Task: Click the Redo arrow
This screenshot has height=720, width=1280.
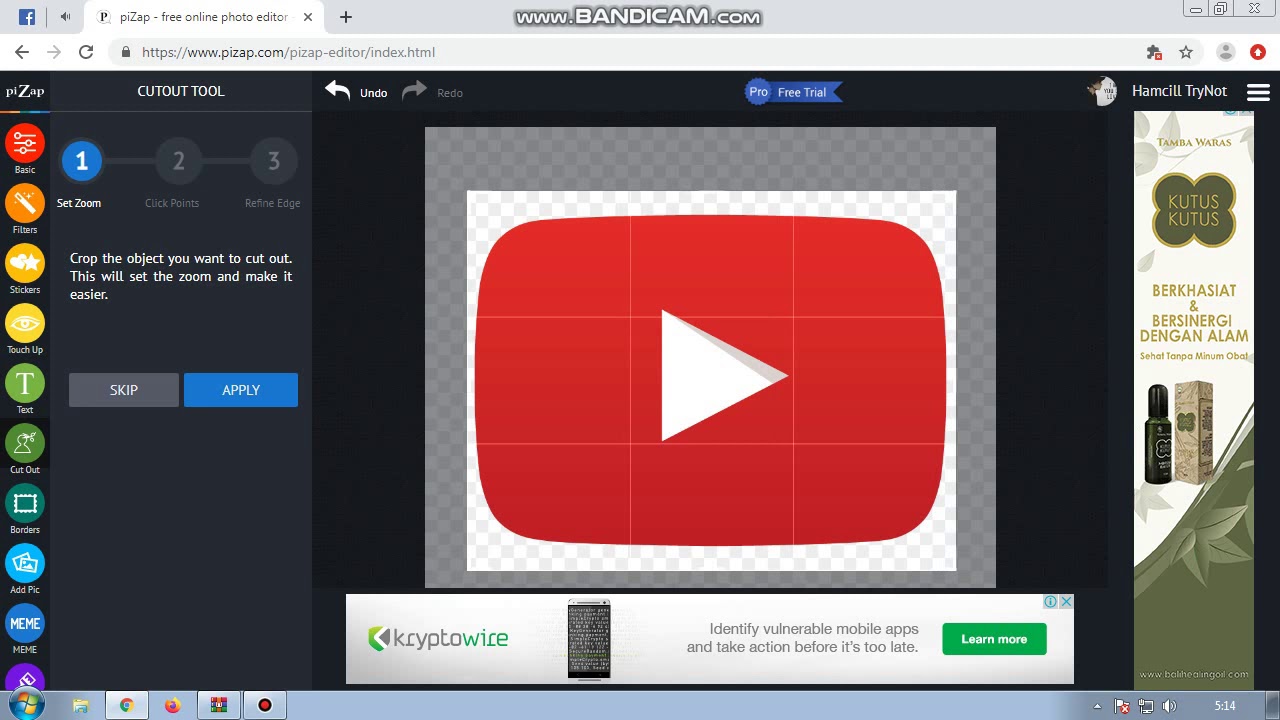Action: click(x=414, y=91)
